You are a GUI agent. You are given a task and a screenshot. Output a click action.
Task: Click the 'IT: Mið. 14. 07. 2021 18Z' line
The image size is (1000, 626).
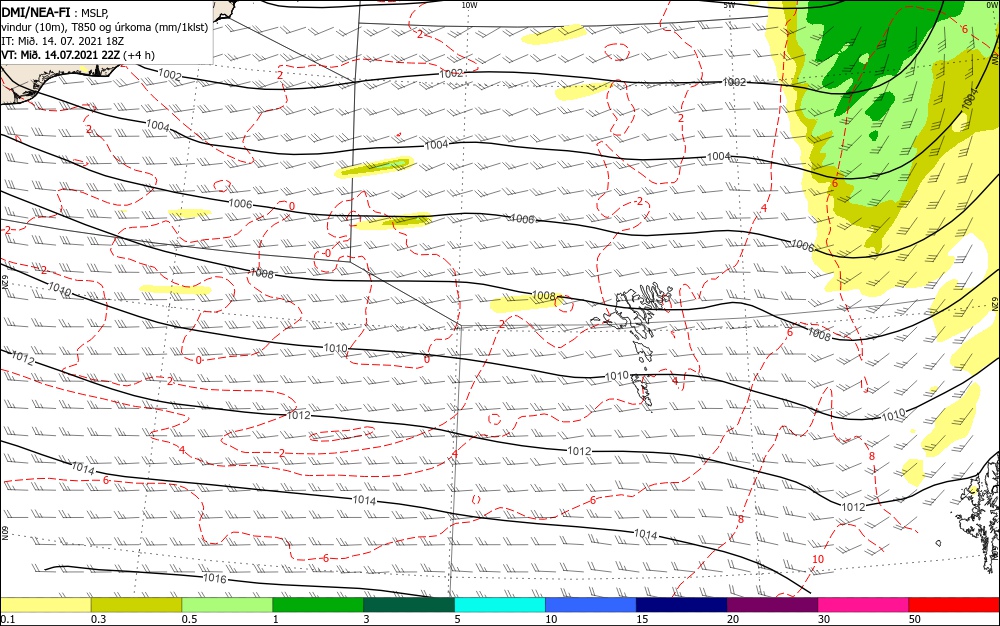[x=62, y=41]
